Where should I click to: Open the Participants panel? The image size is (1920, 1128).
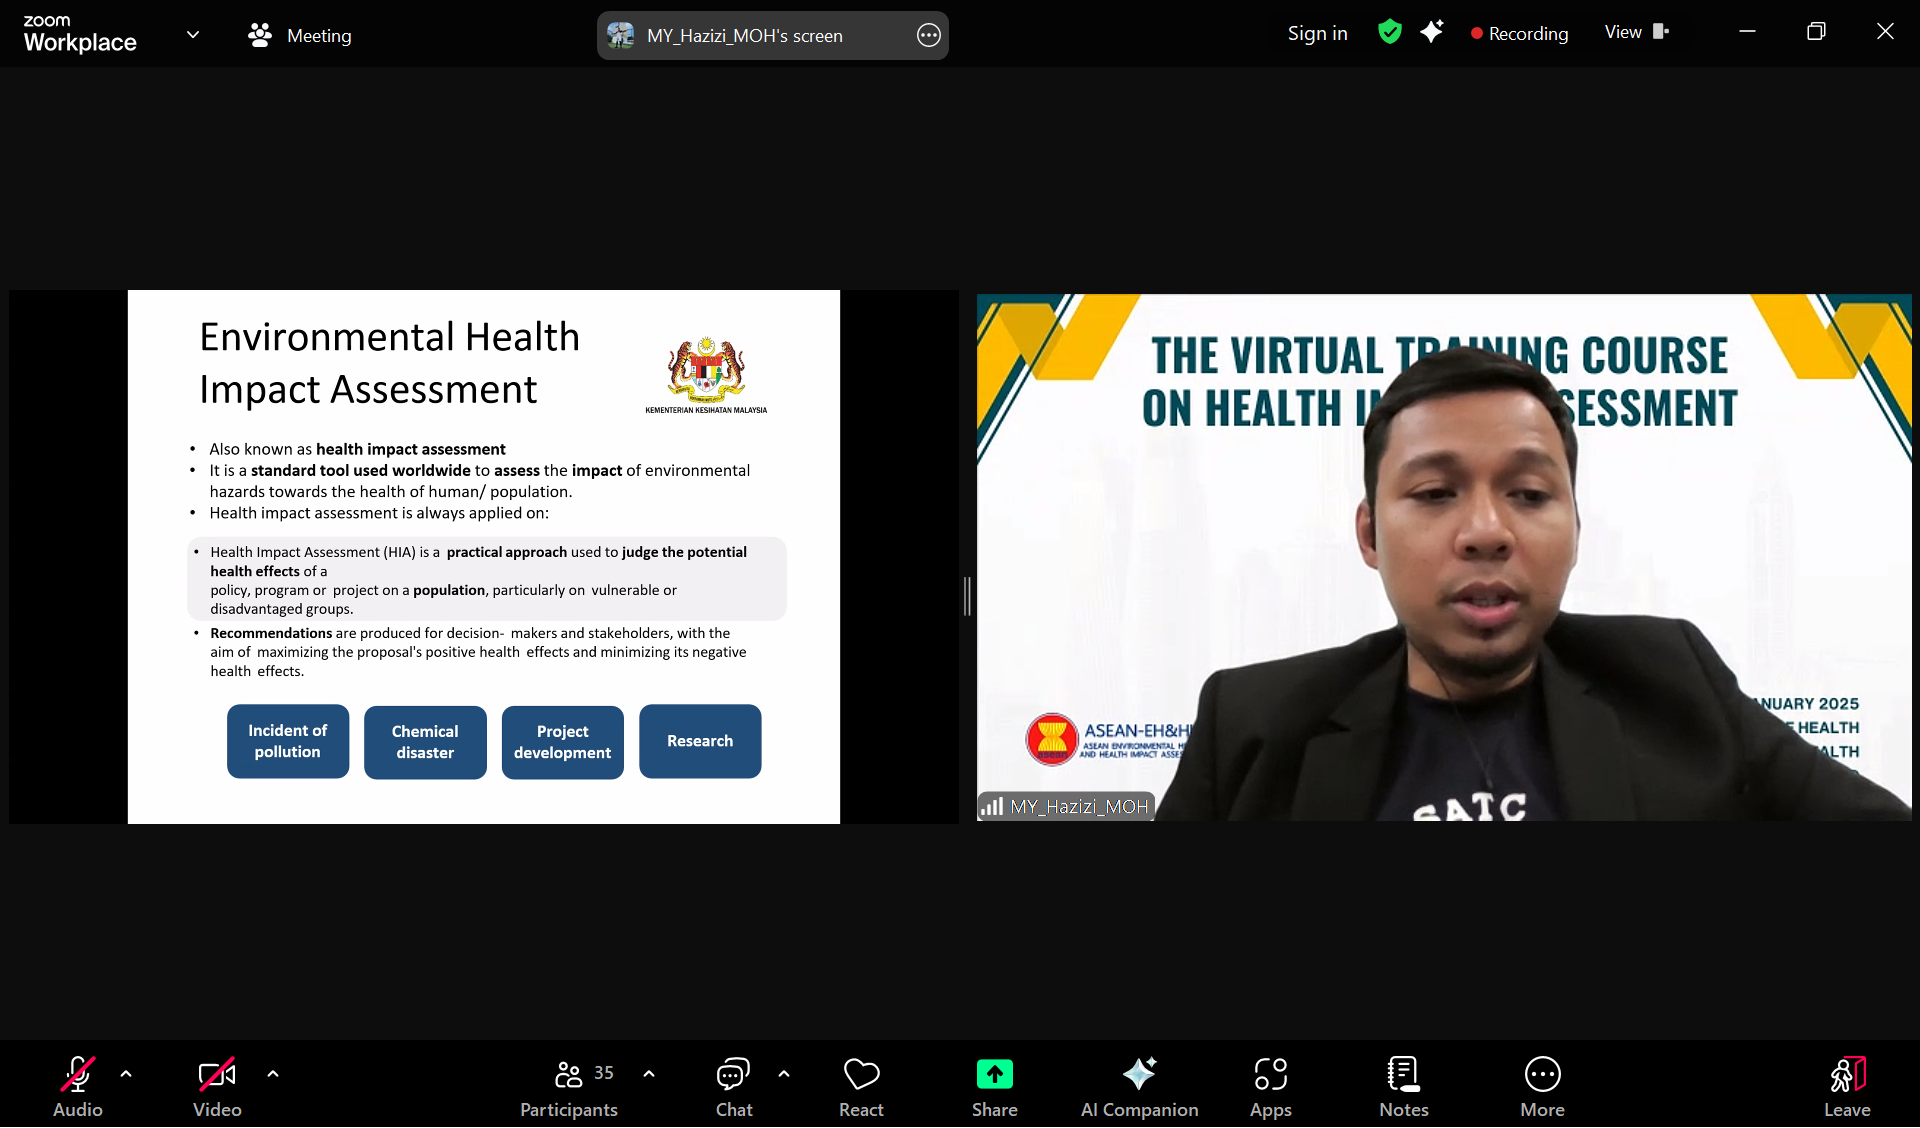pyautogui.click(x=568, y=1086)
